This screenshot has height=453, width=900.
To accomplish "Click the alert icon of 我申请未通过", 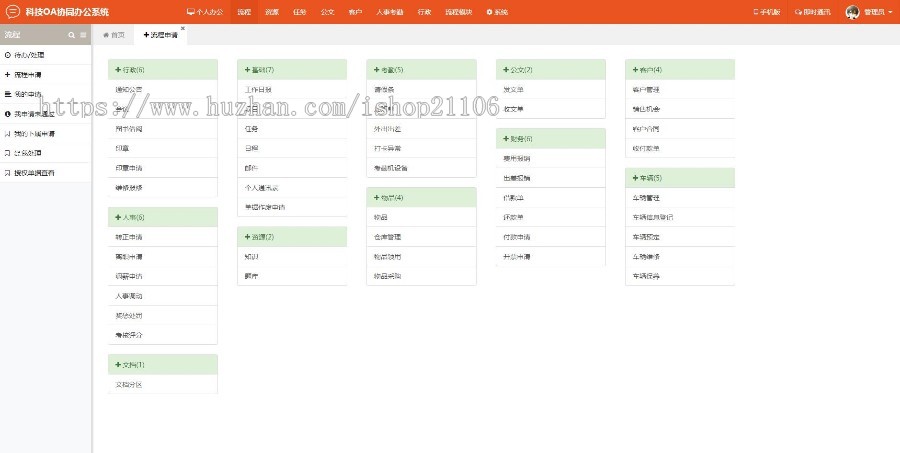I will pos(7,114).
